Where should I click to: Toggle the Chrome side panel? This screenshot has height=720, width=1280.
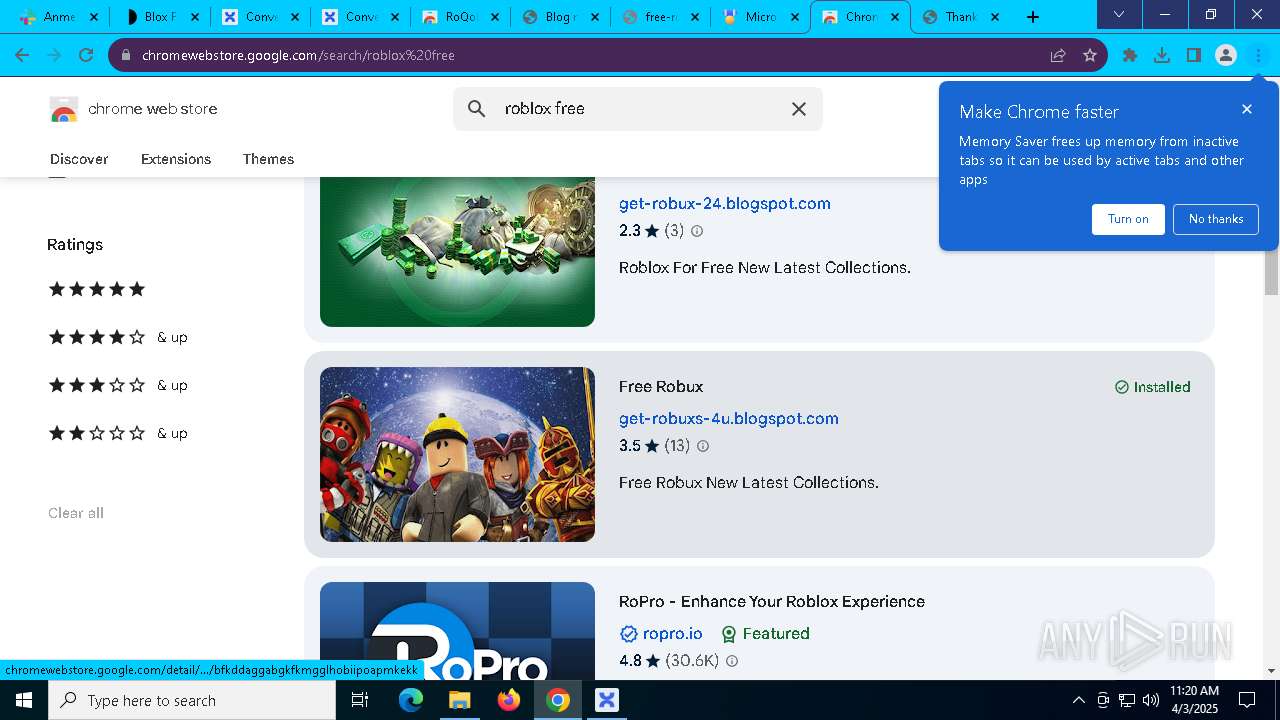pos(1194,55)
